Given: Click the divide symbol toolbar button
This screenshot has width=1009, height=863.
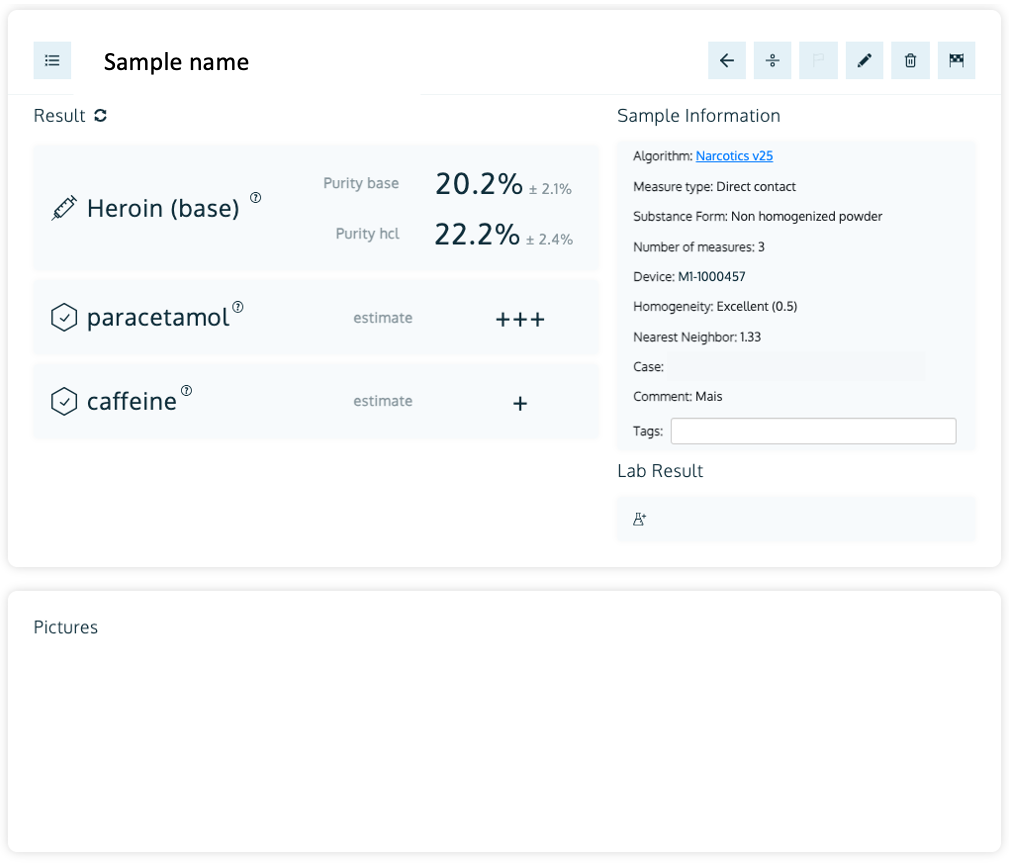Looking at the screenshot, I should pos(773,61).
